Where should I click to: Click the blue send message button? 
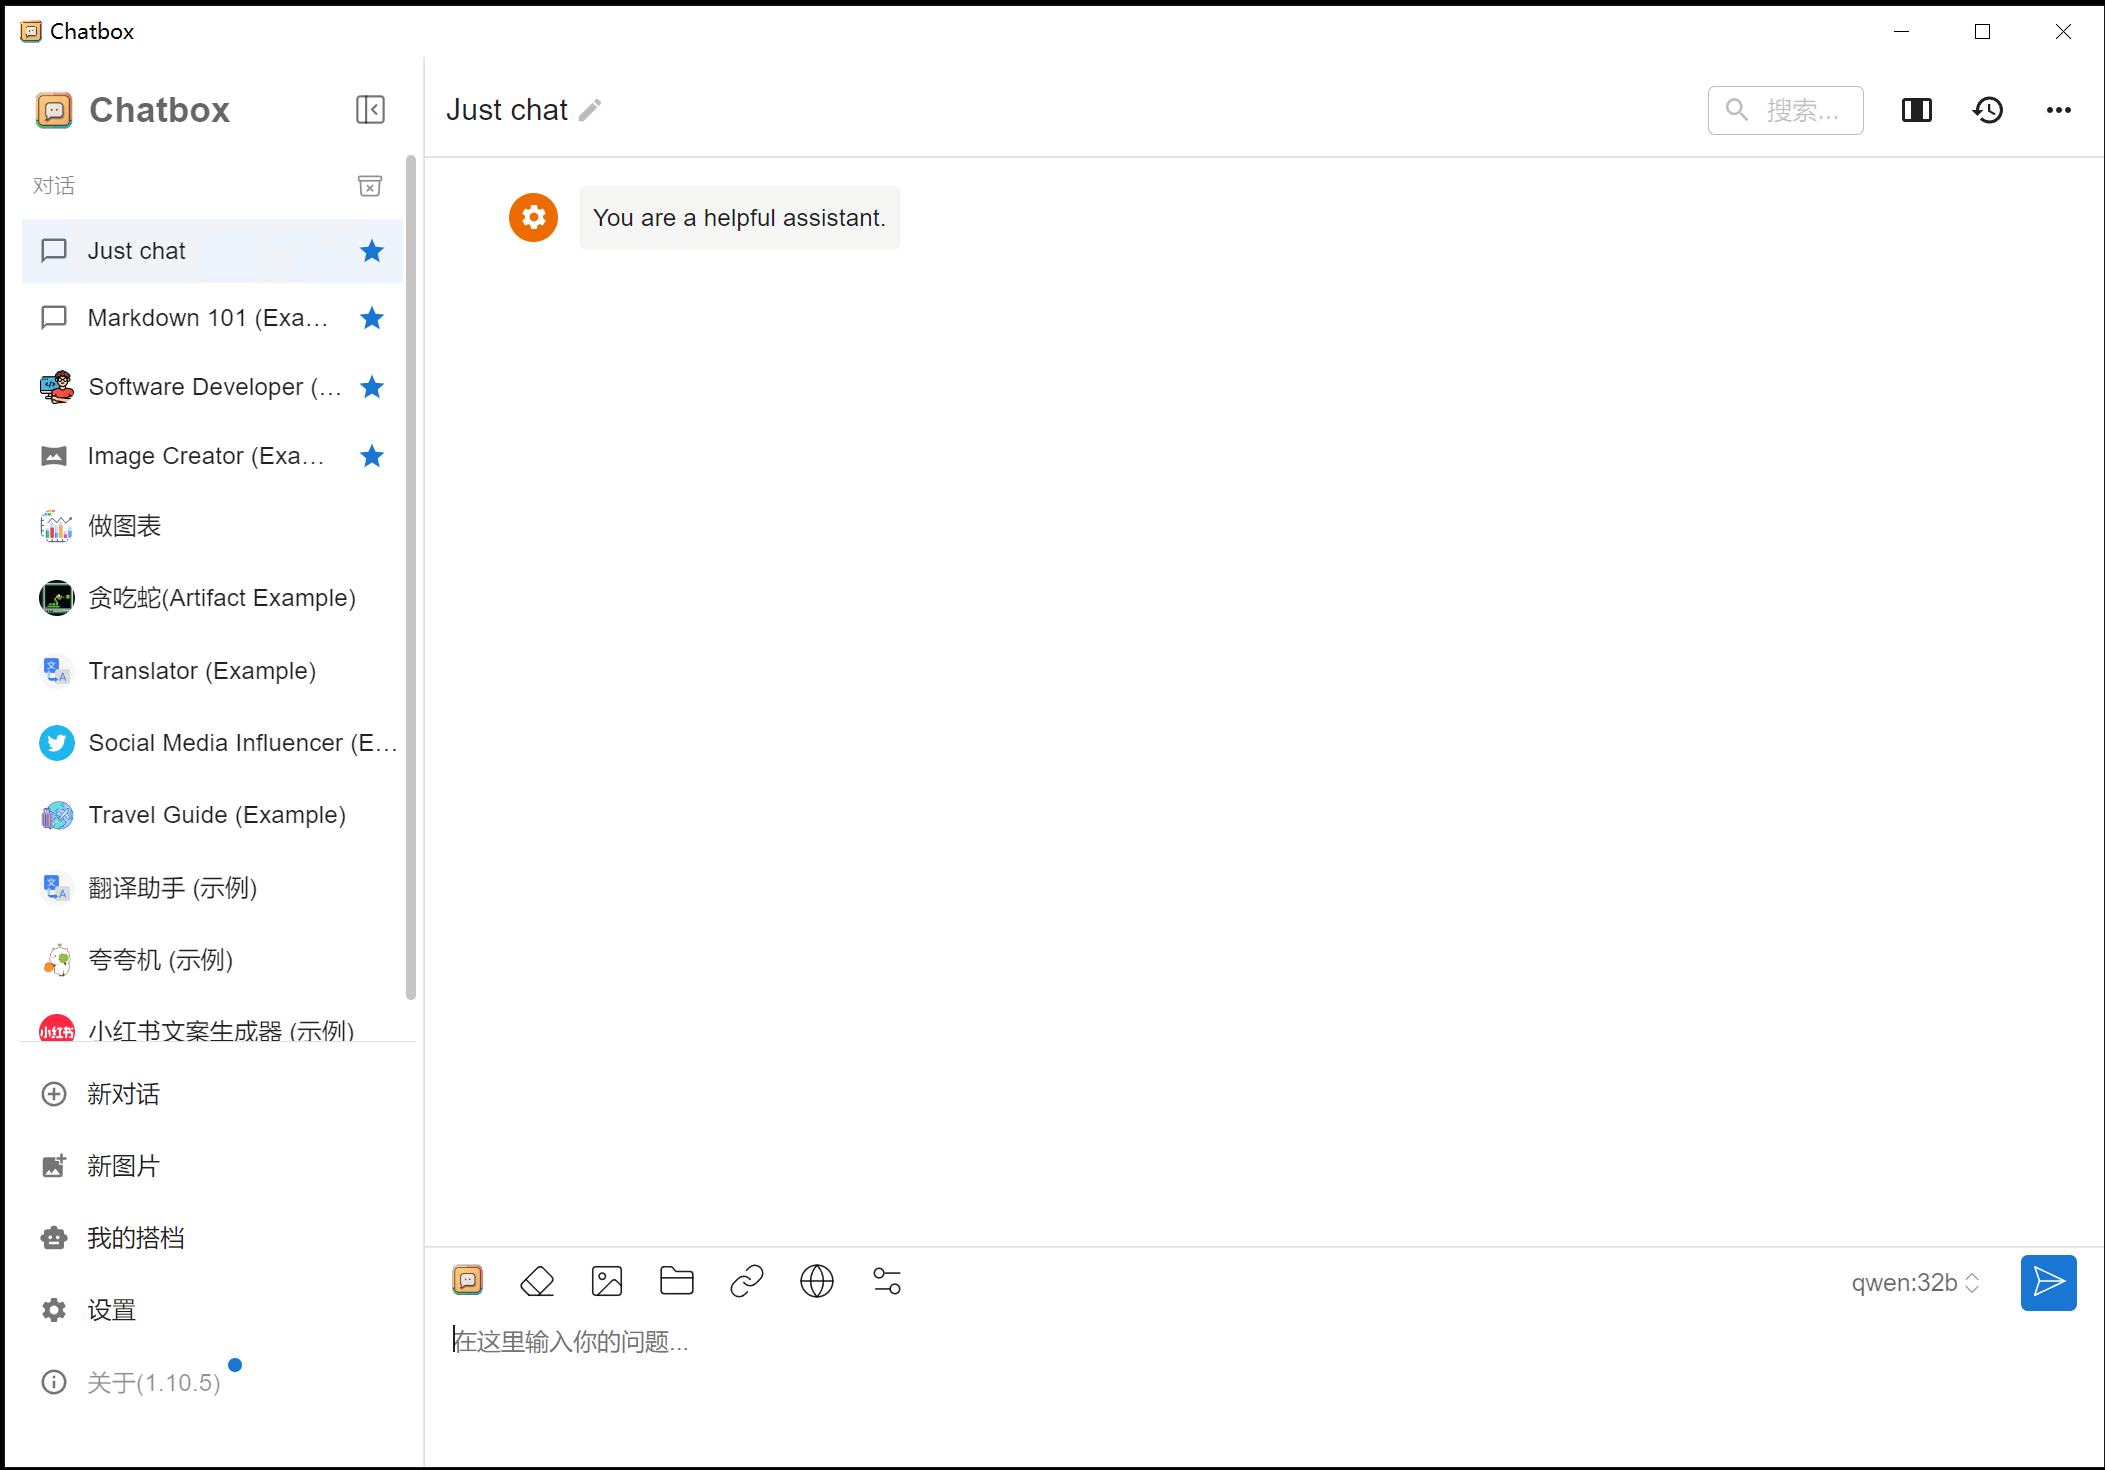click(x=2048, y=1282)
